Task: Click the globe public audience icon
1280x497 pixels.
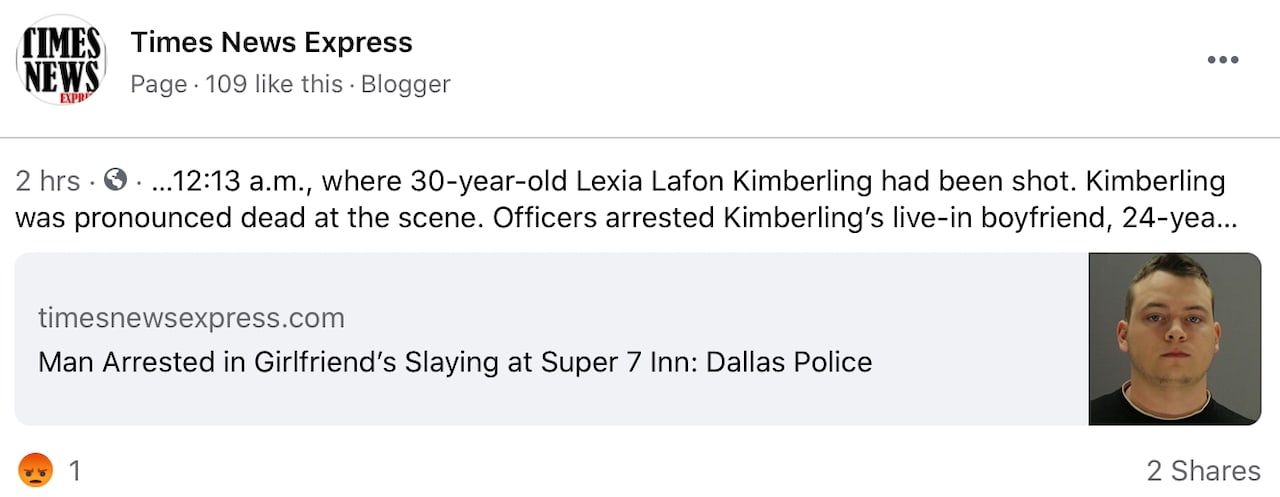Action: tap(116, 181)
